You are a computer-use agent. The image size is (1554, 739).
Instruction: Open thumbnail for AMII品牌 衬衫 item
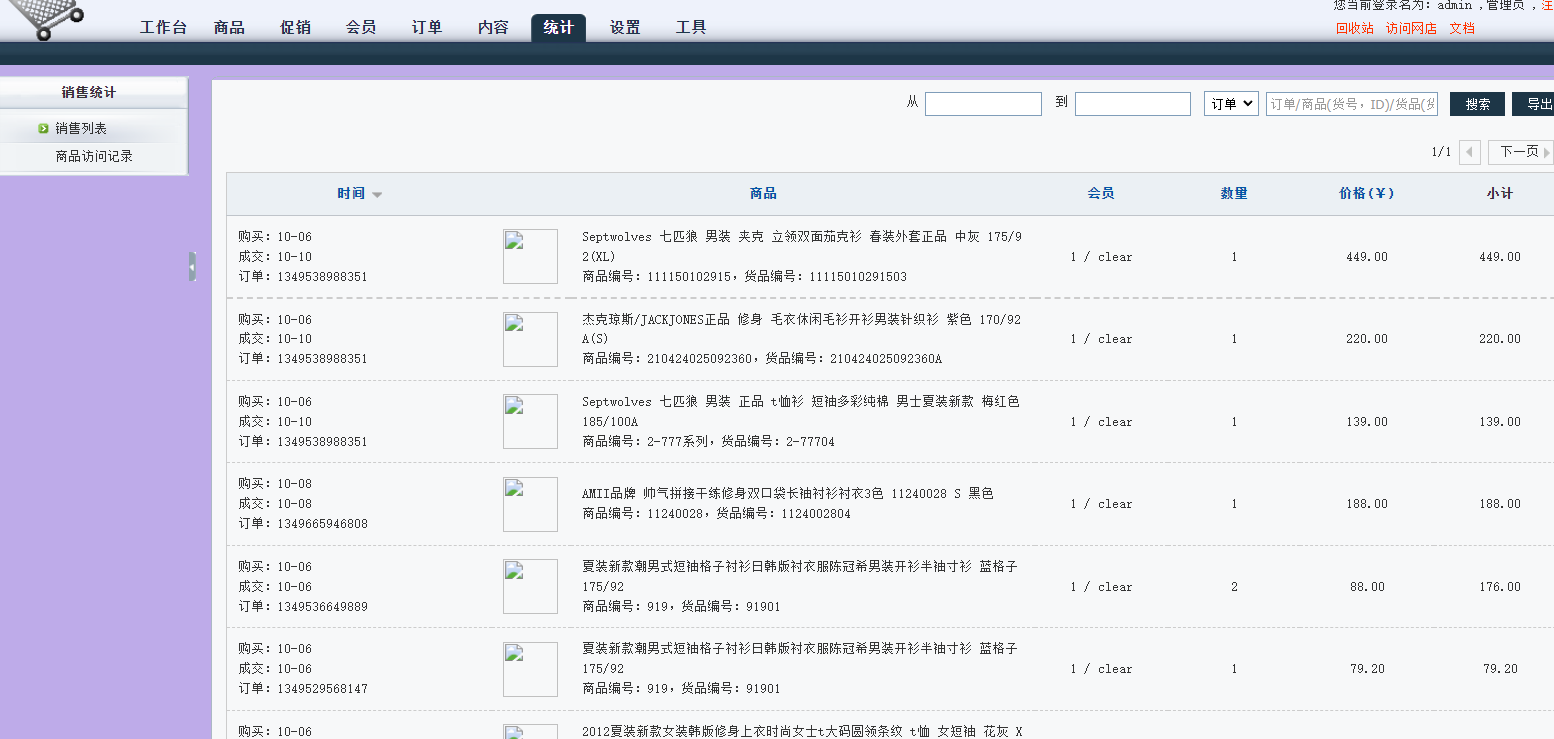point(530,504)
